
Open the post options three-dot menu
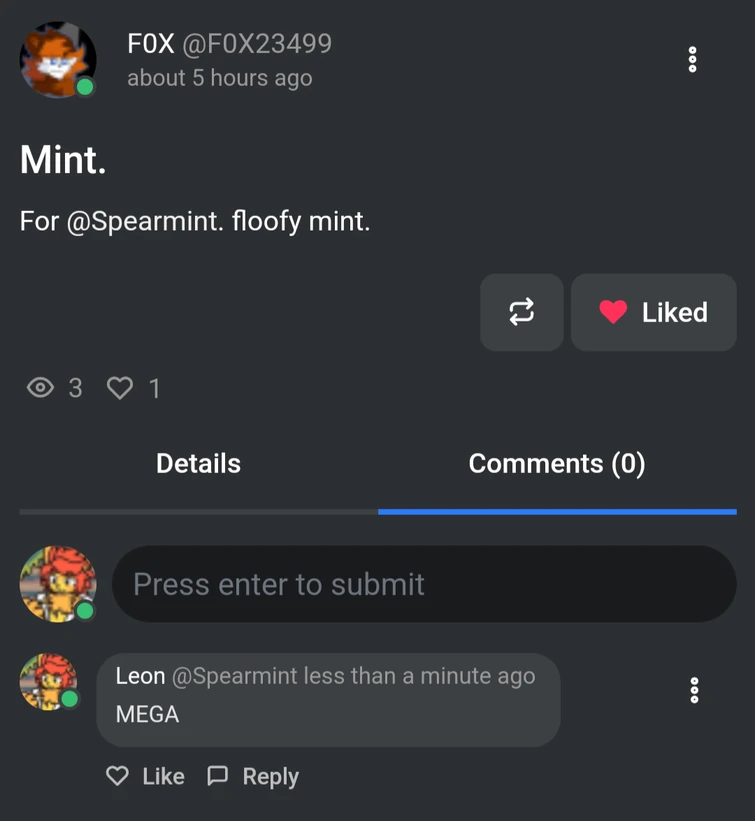pos(692,60)
